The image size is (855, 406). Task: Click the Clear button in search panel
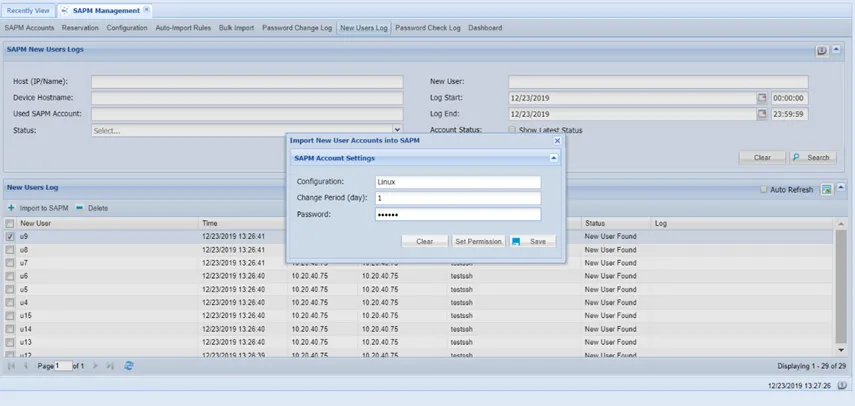[x=762, y=157]
